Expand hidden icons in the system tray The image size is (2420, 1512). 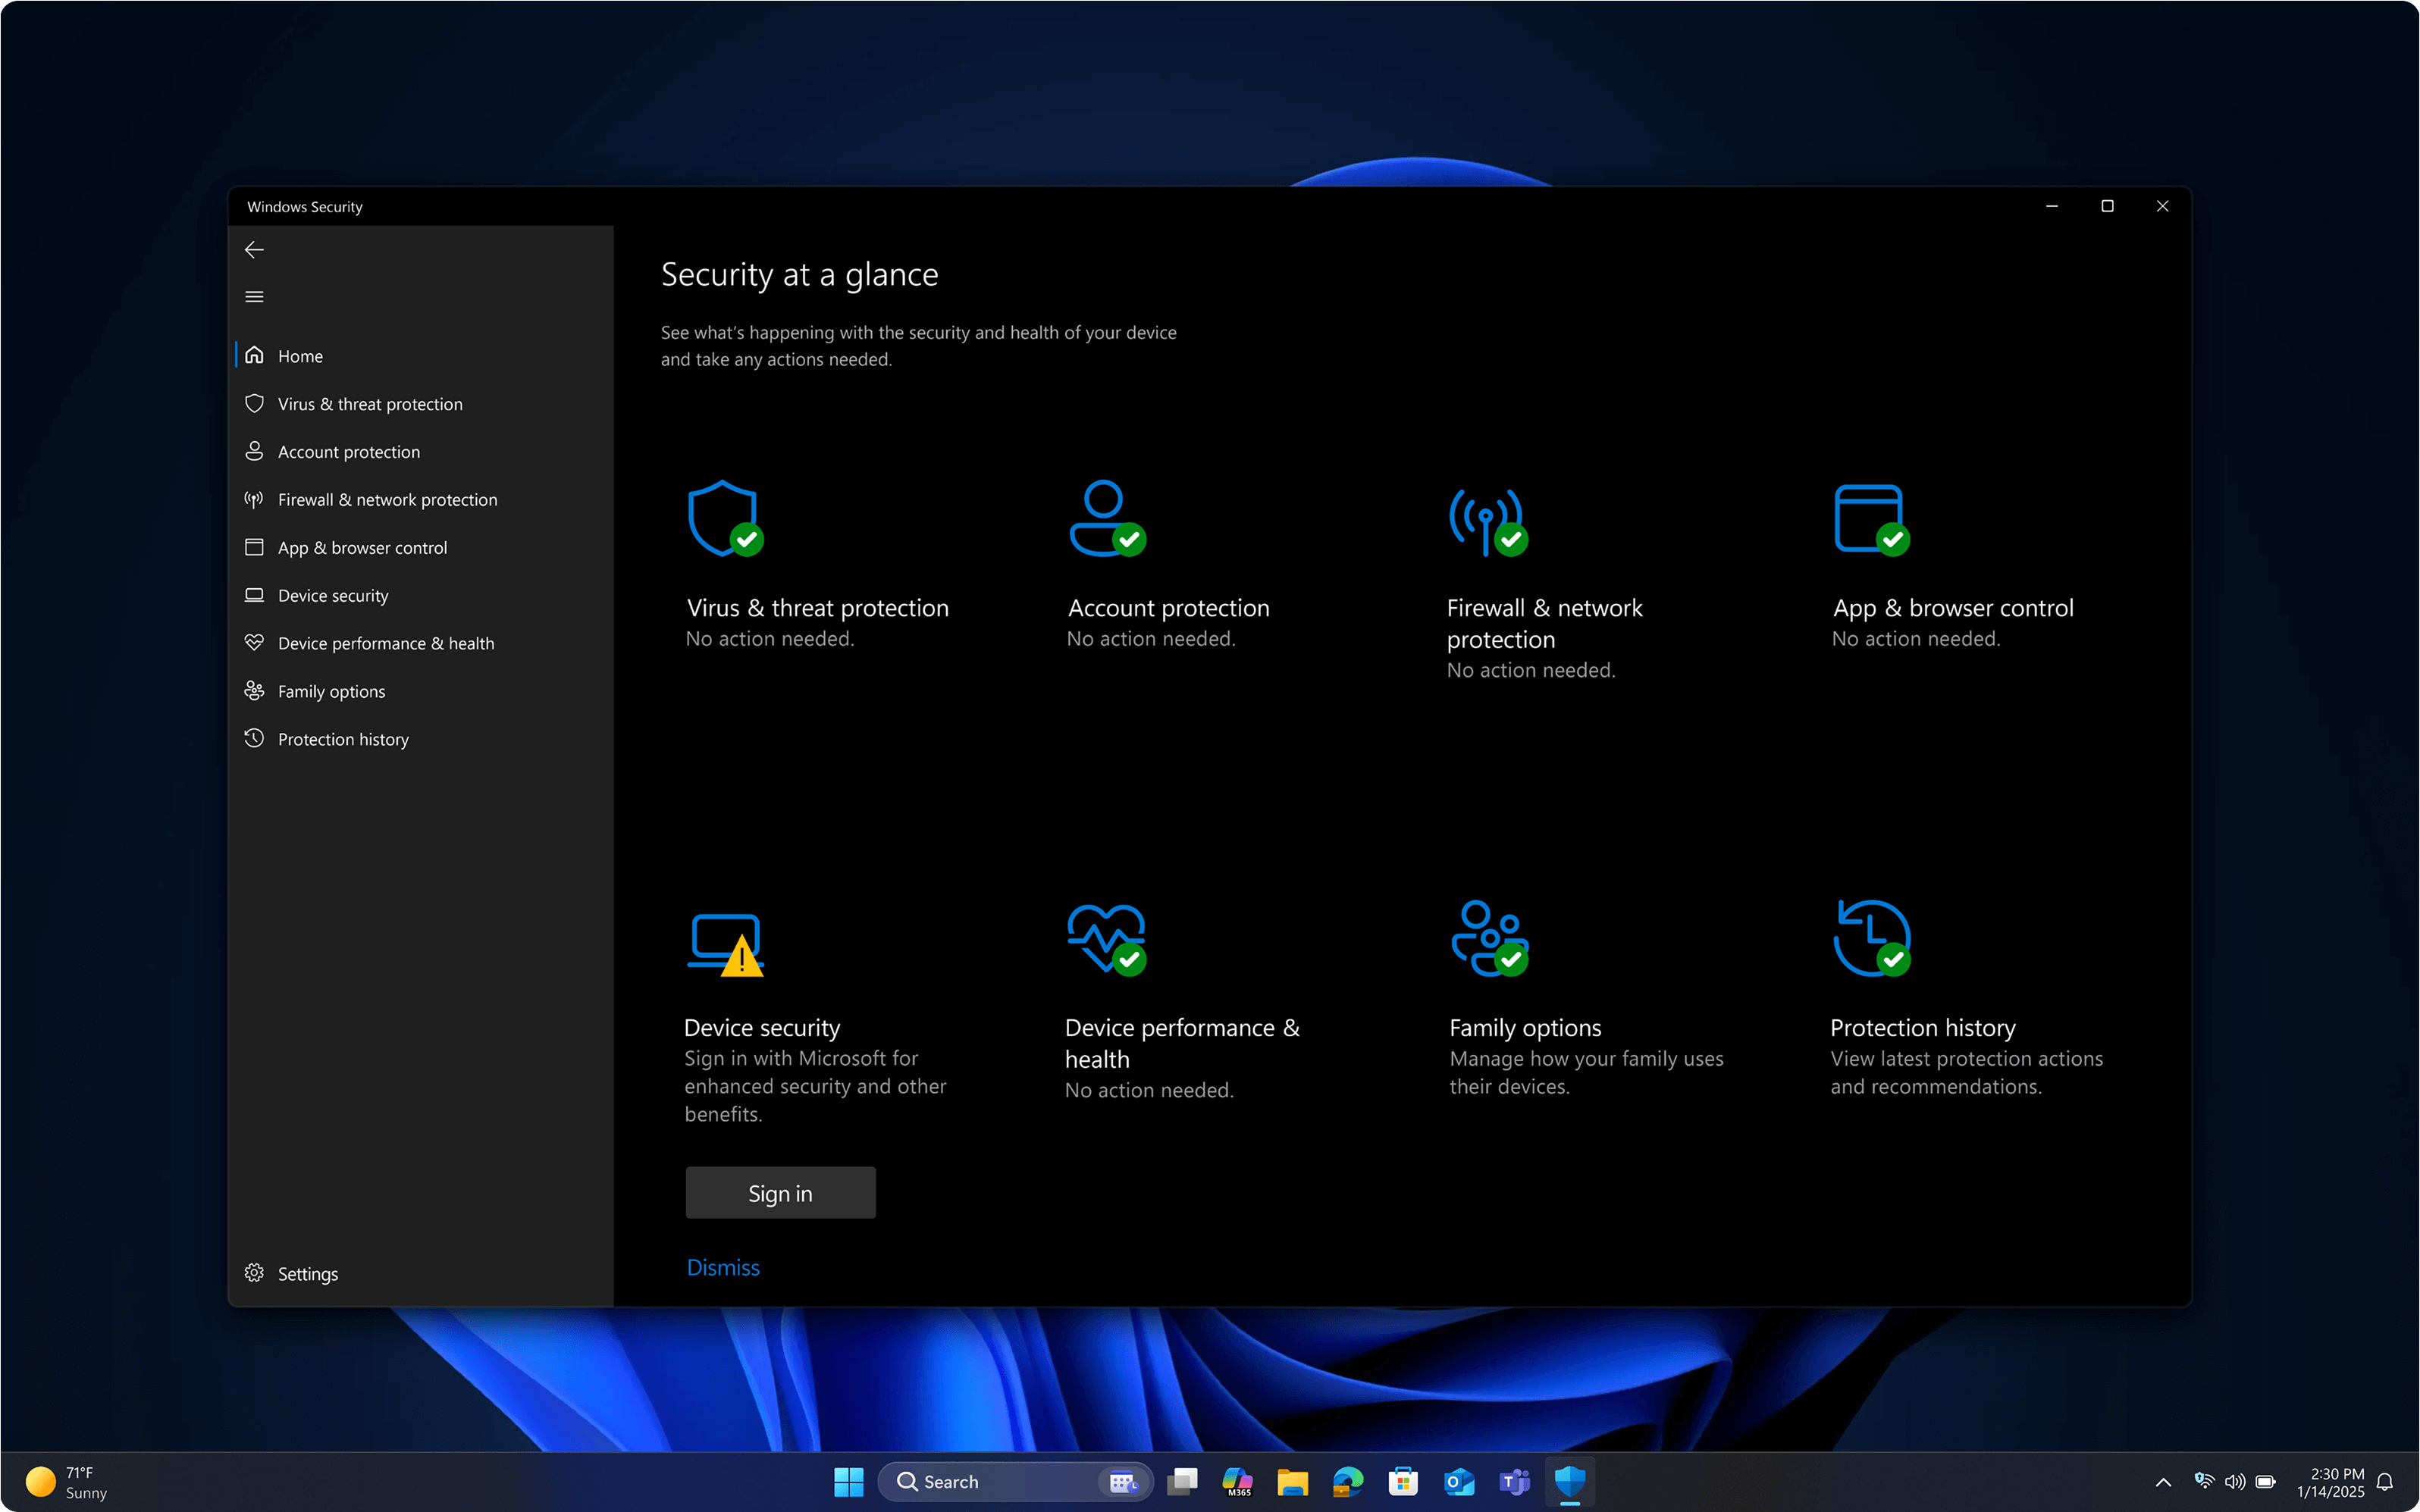(2162, 1481)
